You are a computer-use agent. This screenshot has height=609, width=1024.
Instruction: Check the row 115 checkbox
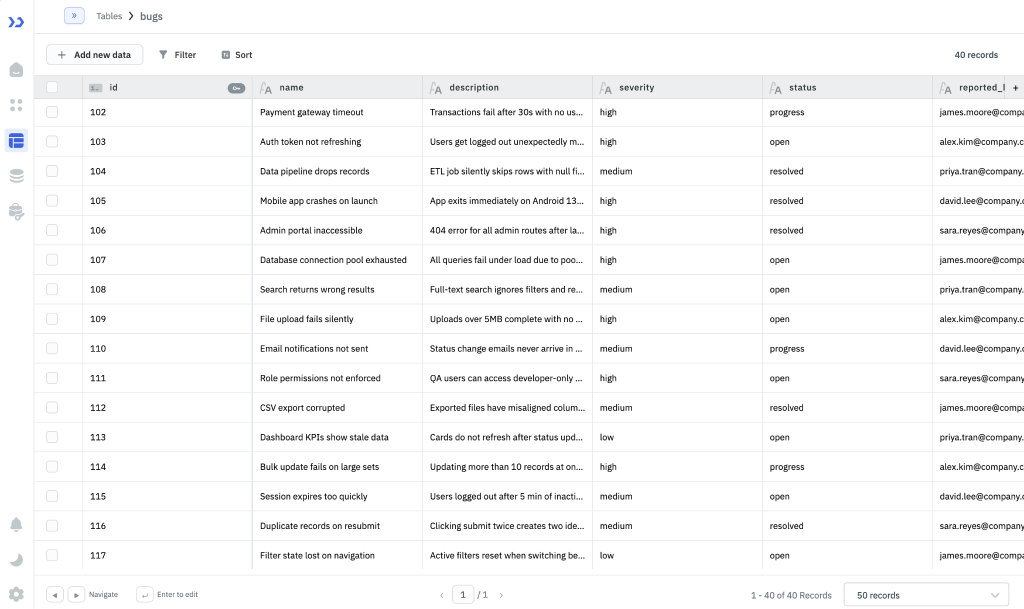[52, 496]
